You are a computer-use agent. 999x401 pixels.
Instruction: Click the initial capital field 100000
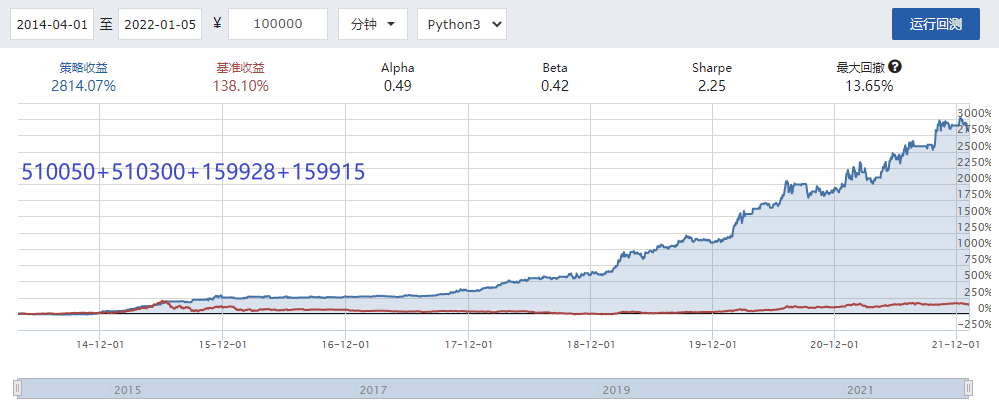(x=278, y=24)
